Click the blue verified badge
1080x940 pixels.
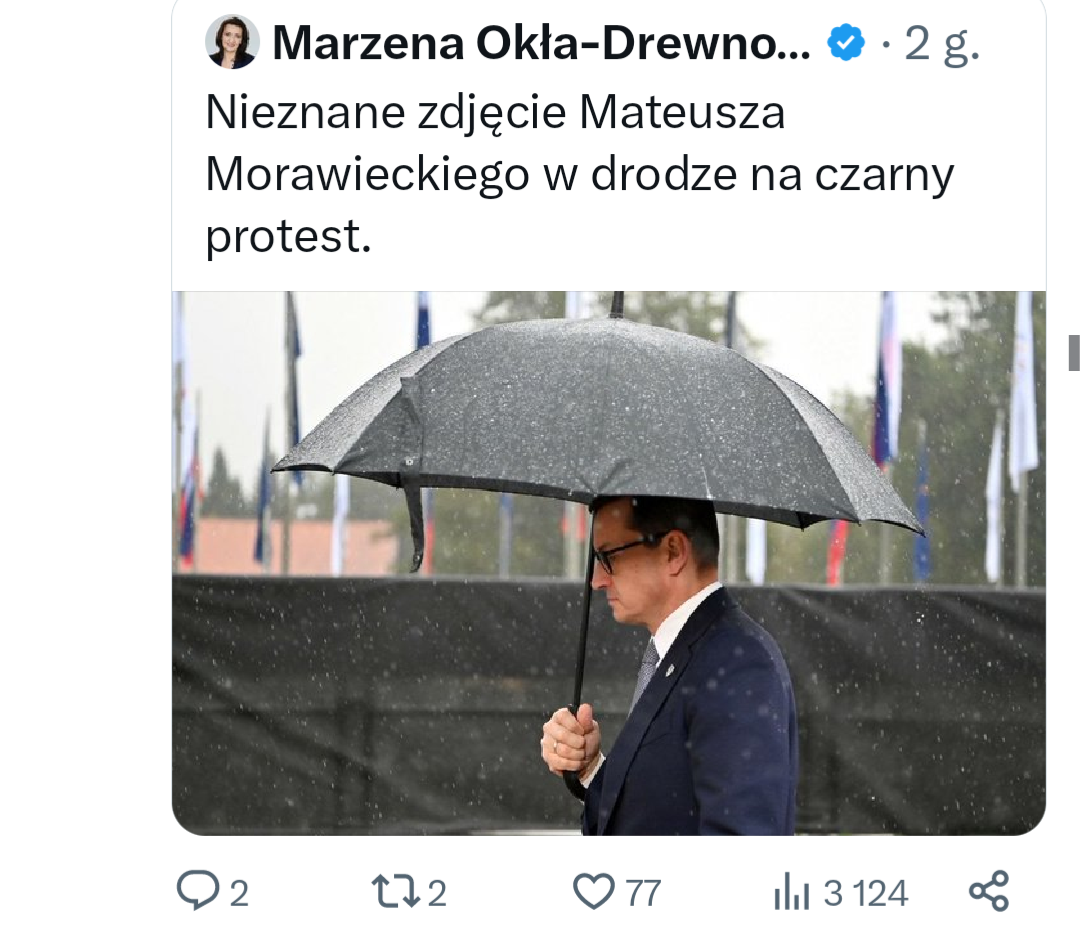tap(845, 43)
